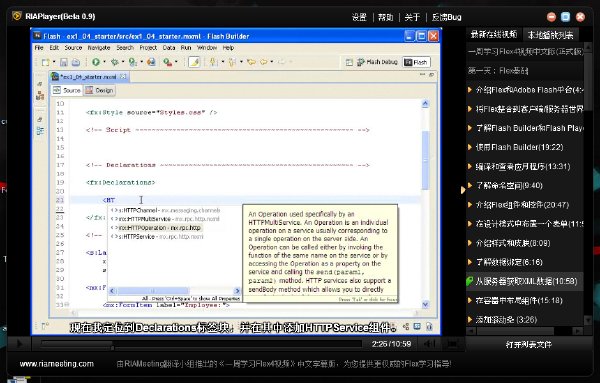Screen dimensions: 600x383
Task: Click the Last Edit Location arrow icon
Action: [251, 62]
